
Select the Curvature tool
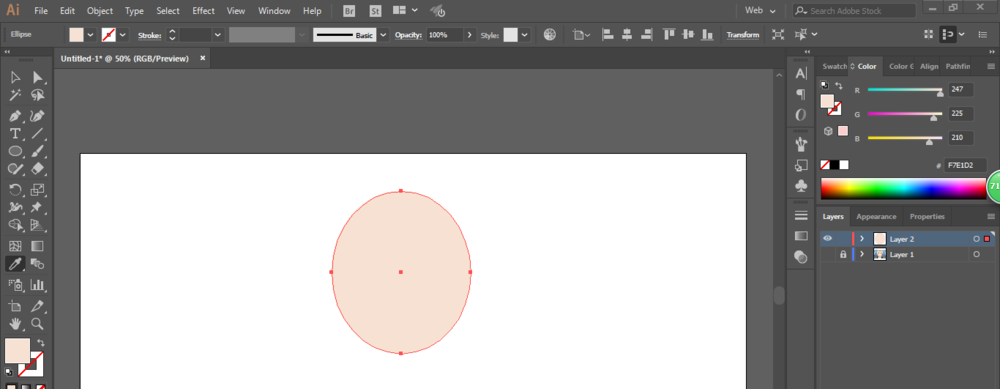pyautogui.click(x=37, y=117)
